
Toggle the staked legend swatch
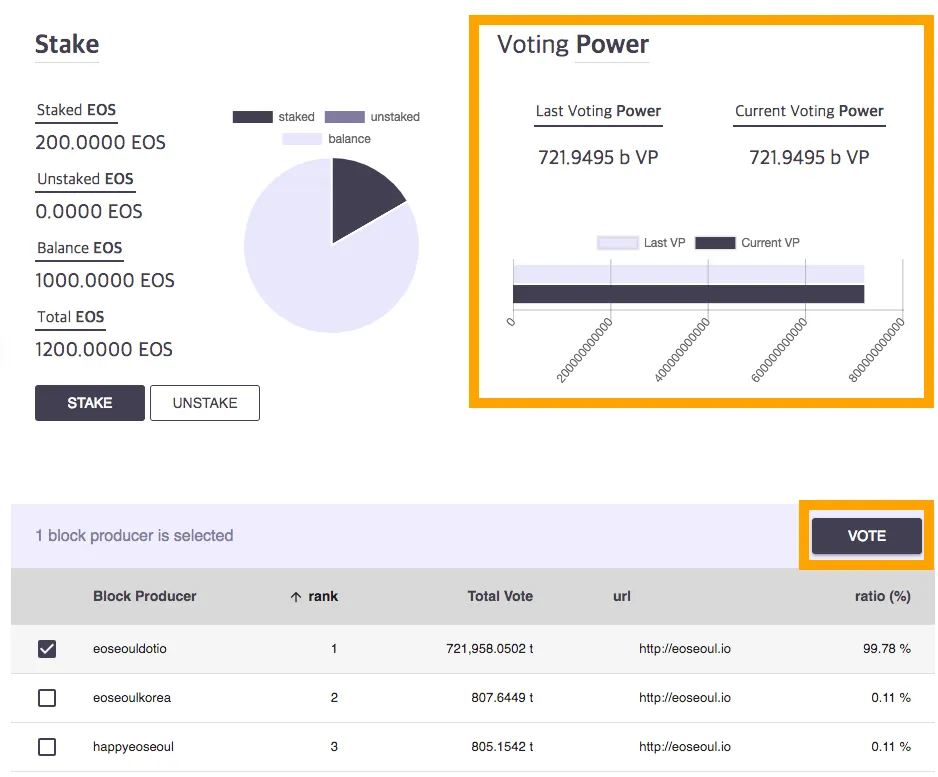tap(252, 117)
